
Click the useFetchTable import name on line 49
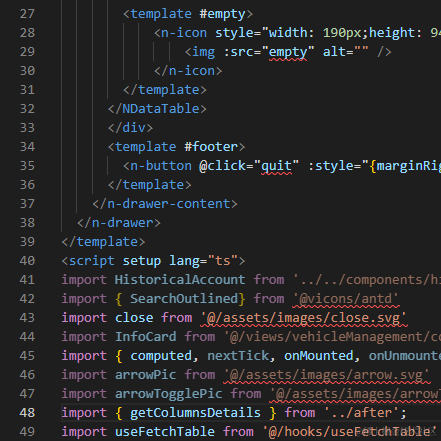[165, 432]
